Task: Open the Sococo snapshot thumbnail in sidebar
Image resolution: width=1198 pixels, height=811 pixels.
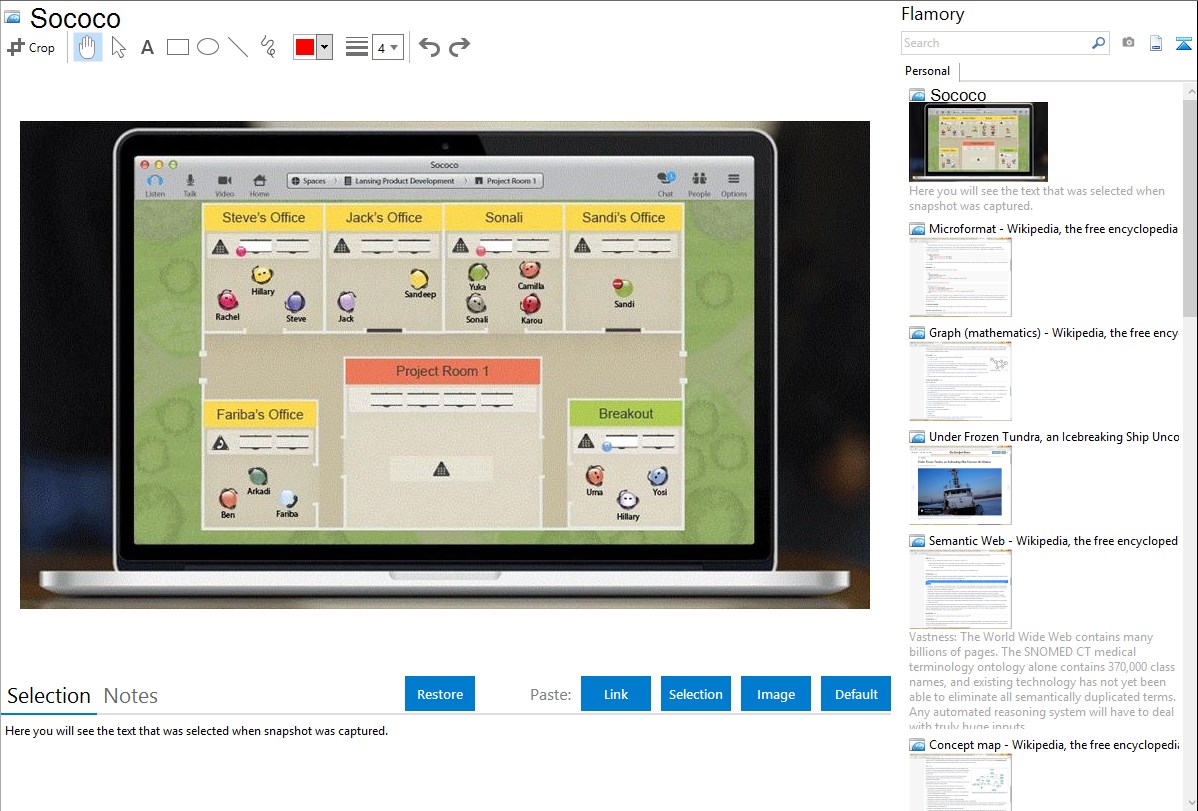Action: (x=978, y=141)
